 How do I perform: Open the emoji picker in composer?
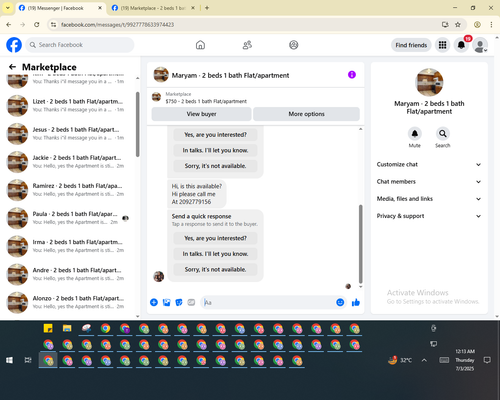[x=340, y=302]
